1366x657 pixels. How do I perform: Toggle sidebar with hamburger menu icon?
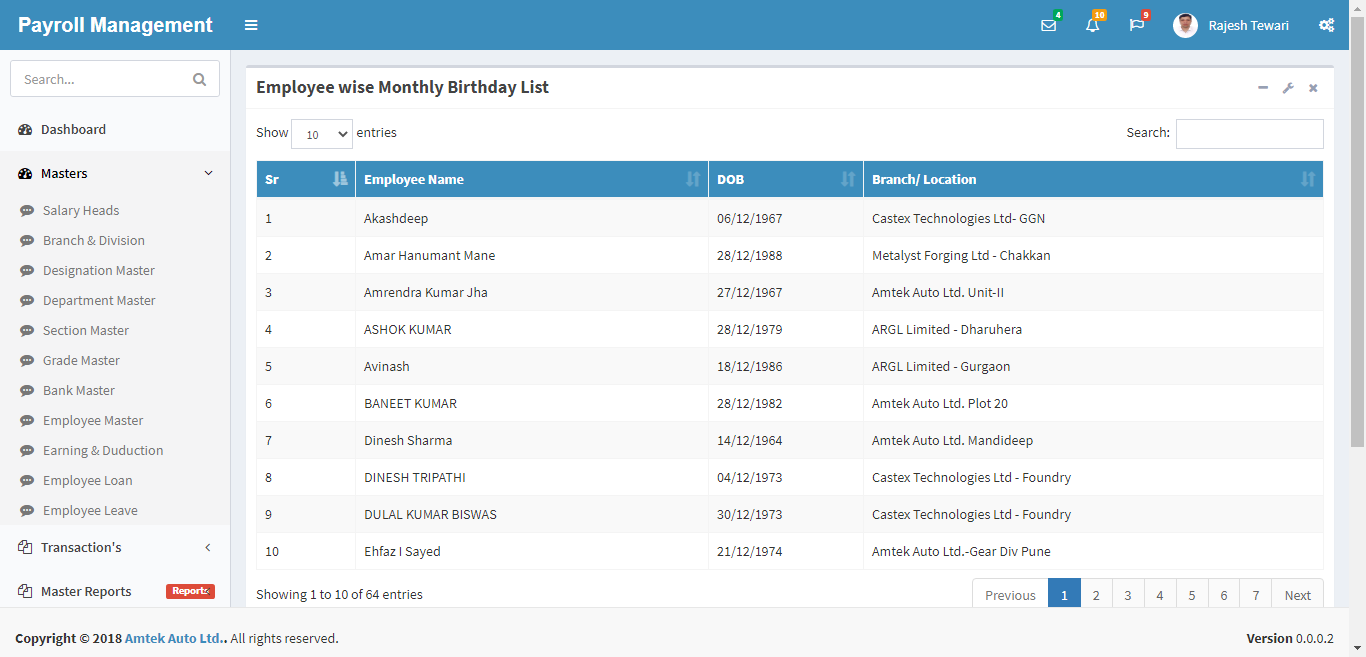point(251,25)
